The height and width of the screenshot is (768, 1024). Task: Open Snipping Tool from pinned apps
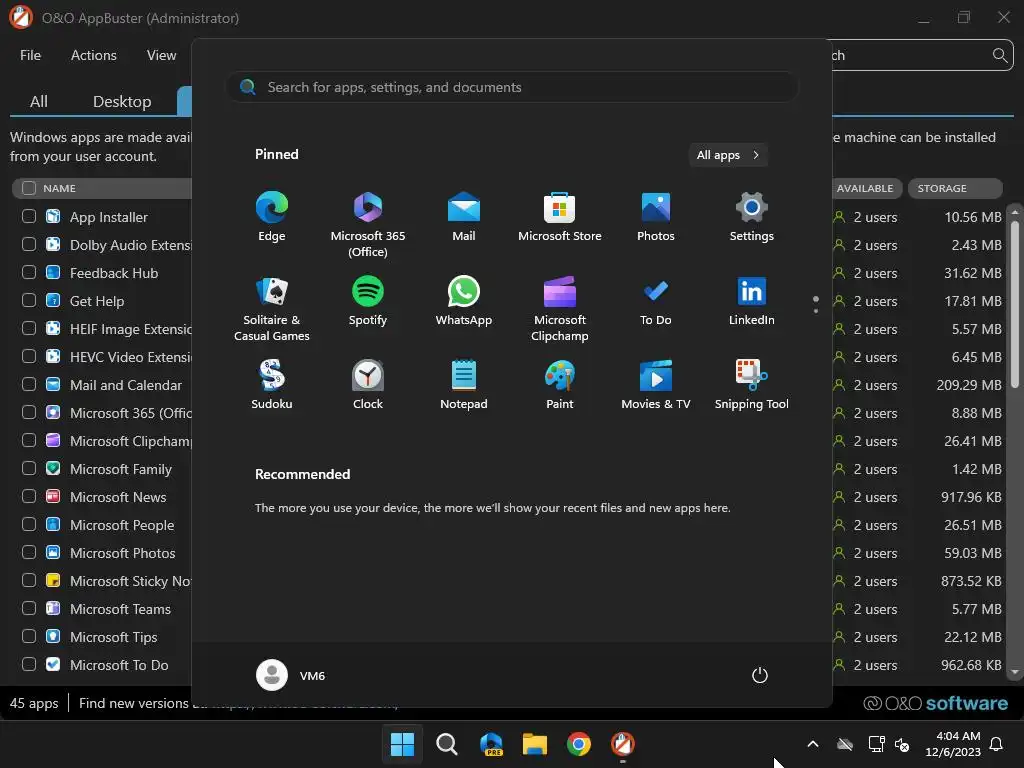752,385
